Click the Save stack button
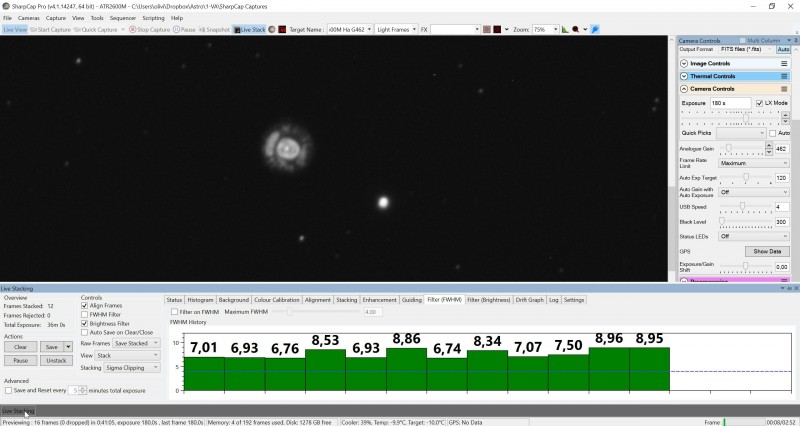Image resolution: width=800 pixels, height=426 pixels. click(52, 347)
